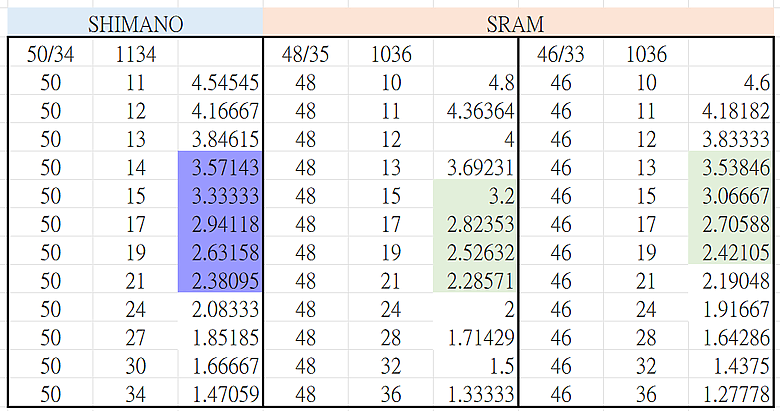This screenshot has height=411, width=780.
Task: Click the purple cell 2.94118
Action: click(220, 223)
